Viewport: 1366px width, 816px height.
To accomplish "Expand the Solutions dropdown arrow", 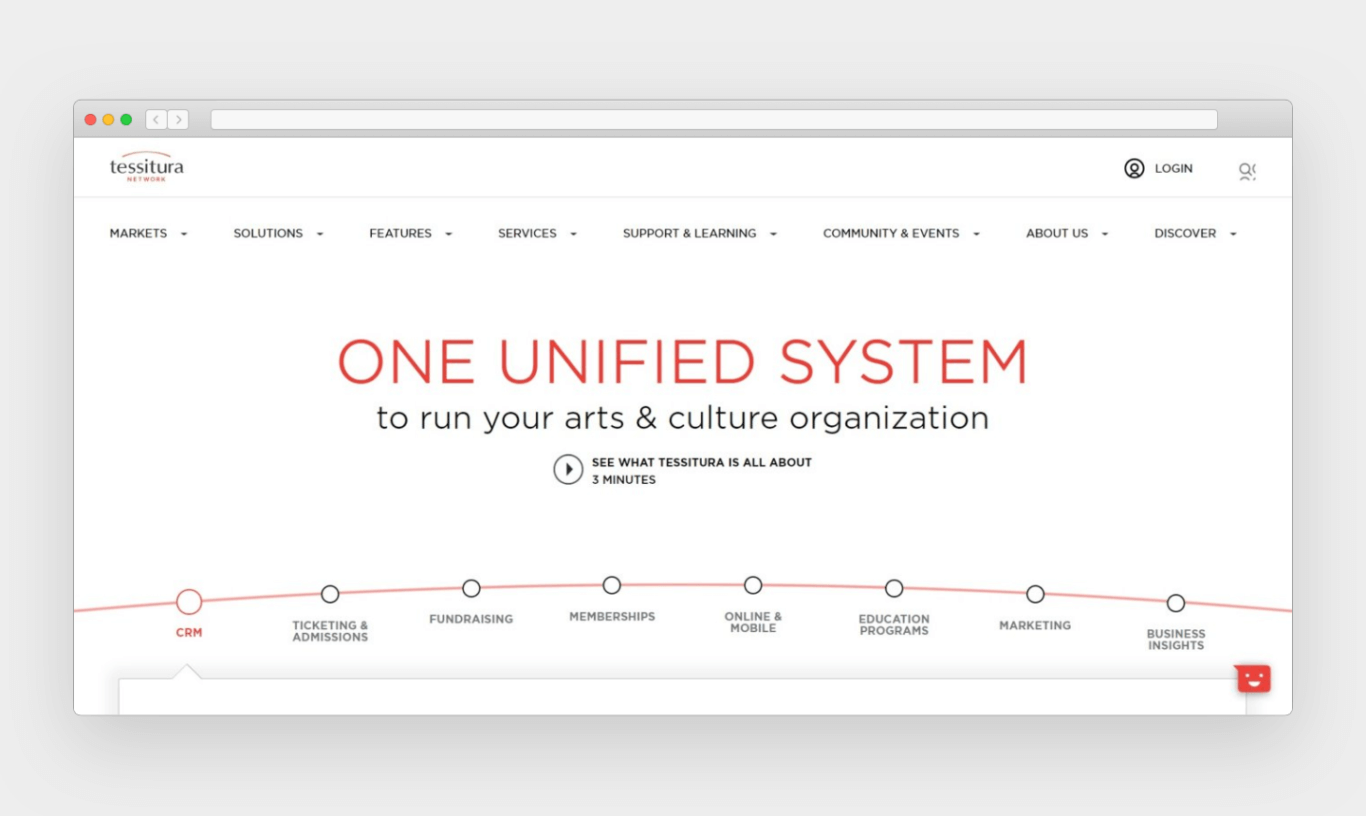I will pyautogui.click(x=320, y=234).
